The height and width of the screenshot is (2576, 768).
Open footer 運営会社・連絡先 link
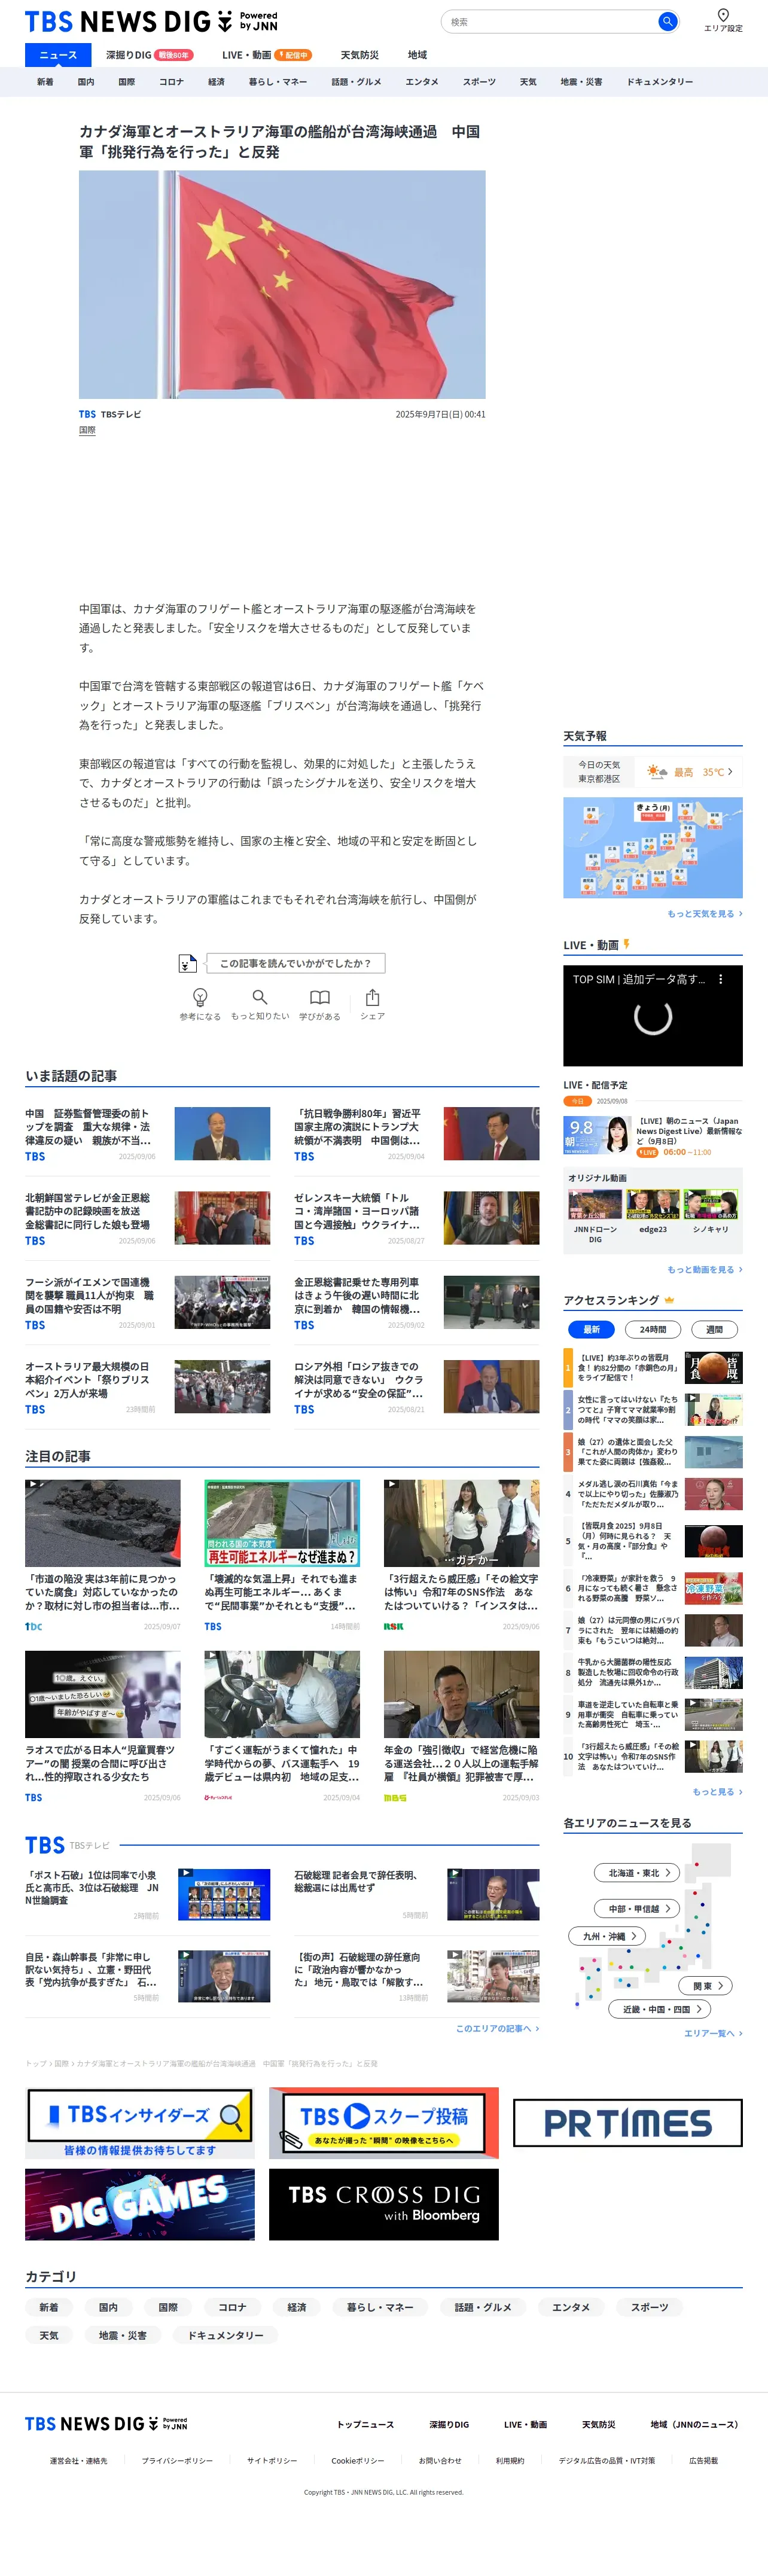(x=79, y=2460)
